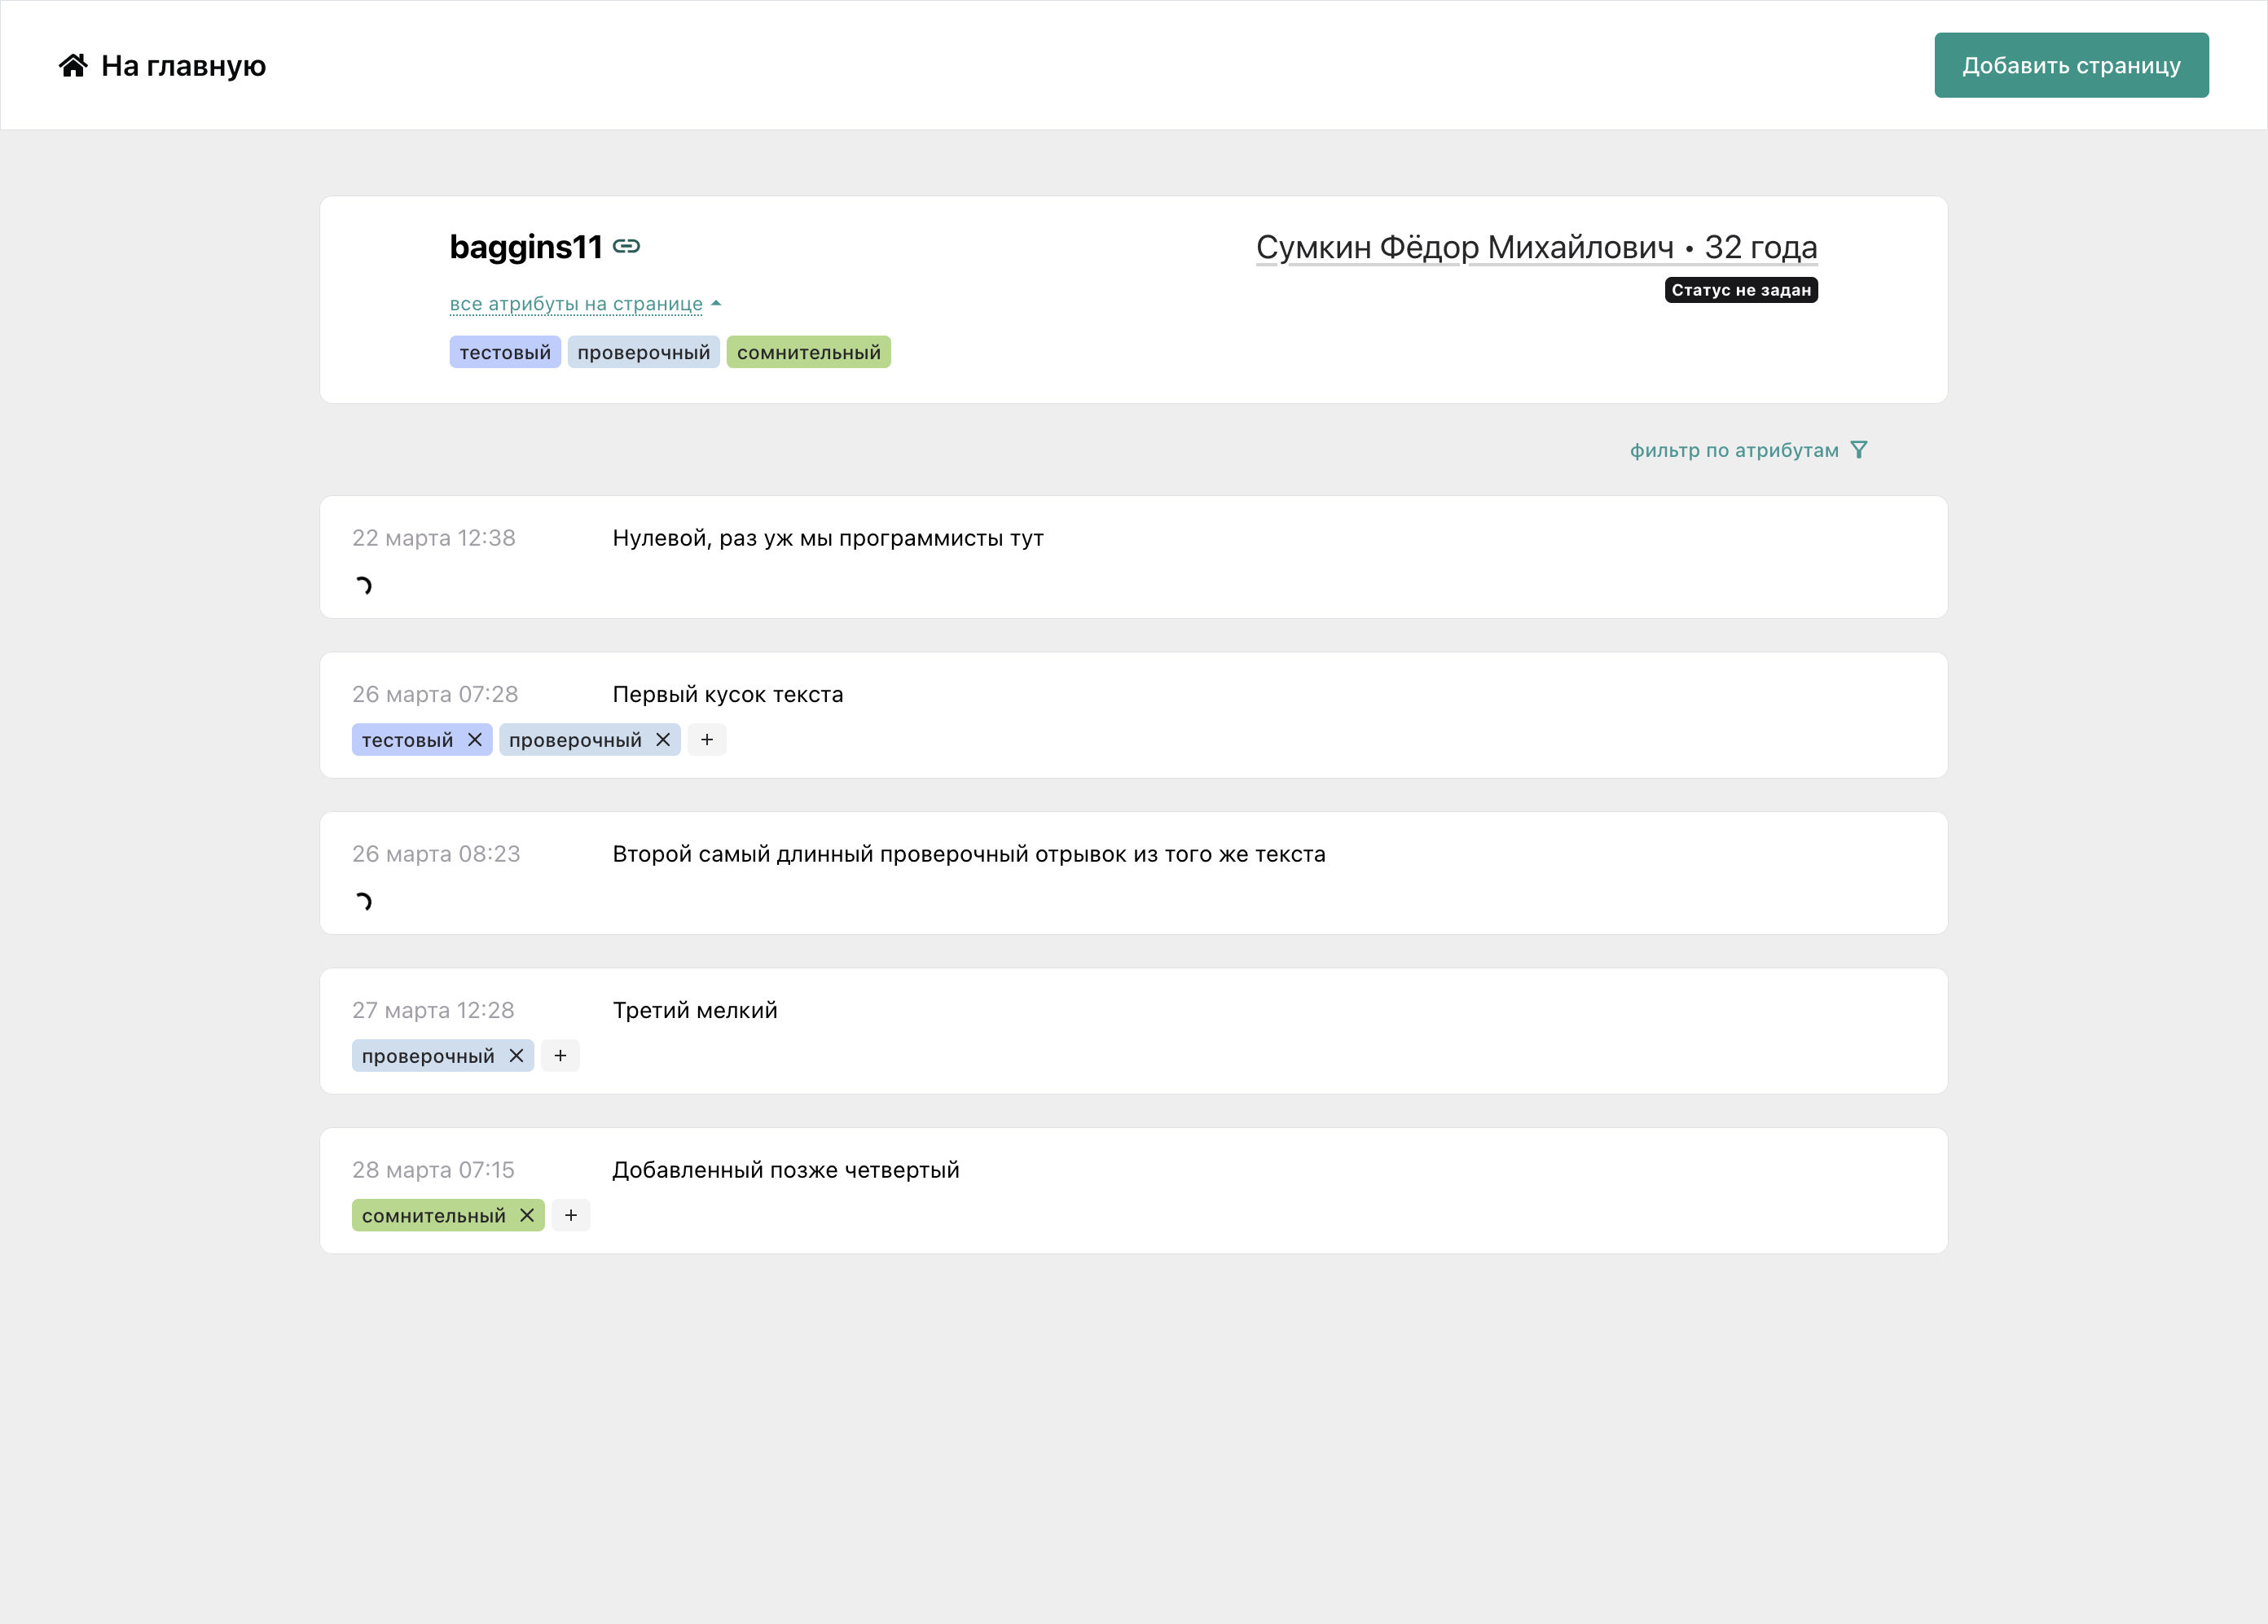Remove сомнительный tag from Добавленный позже четвертый
This screenshot has height=1624, width=2268.
click(x=527, y=1215)
